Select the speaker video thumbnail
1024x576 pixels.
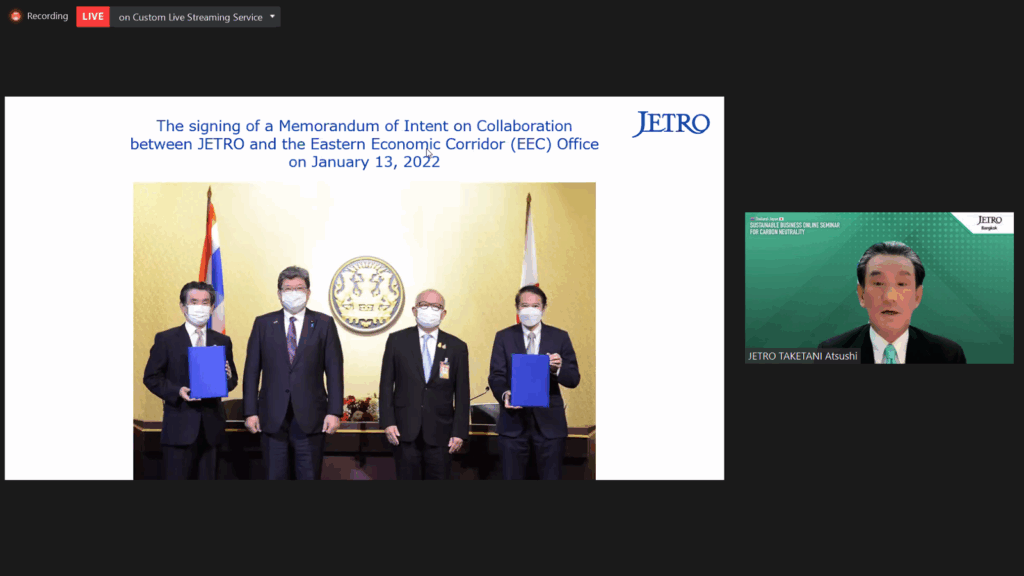(x=878, y=290)
